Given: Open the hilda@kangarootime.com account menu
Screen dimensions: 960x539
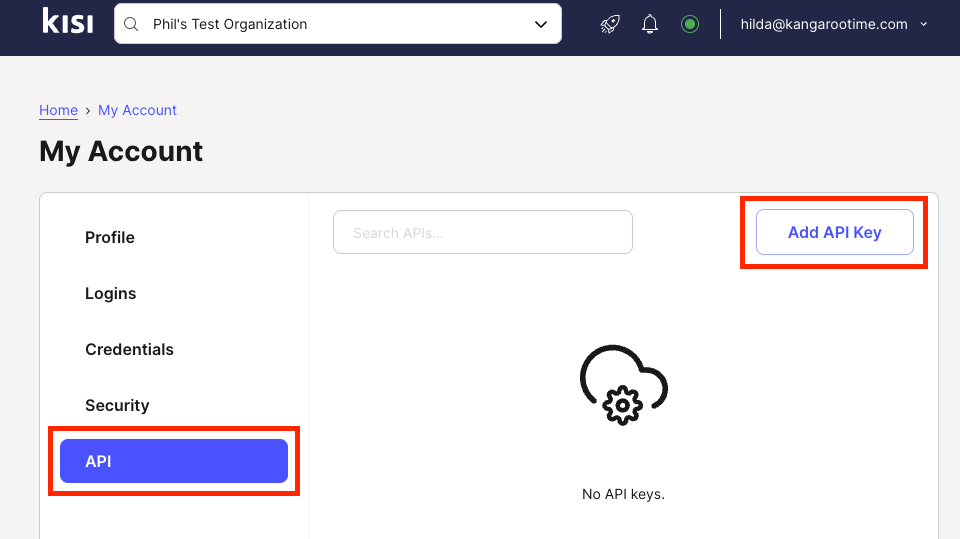Looking at the screenshot, I should point(823,24).
